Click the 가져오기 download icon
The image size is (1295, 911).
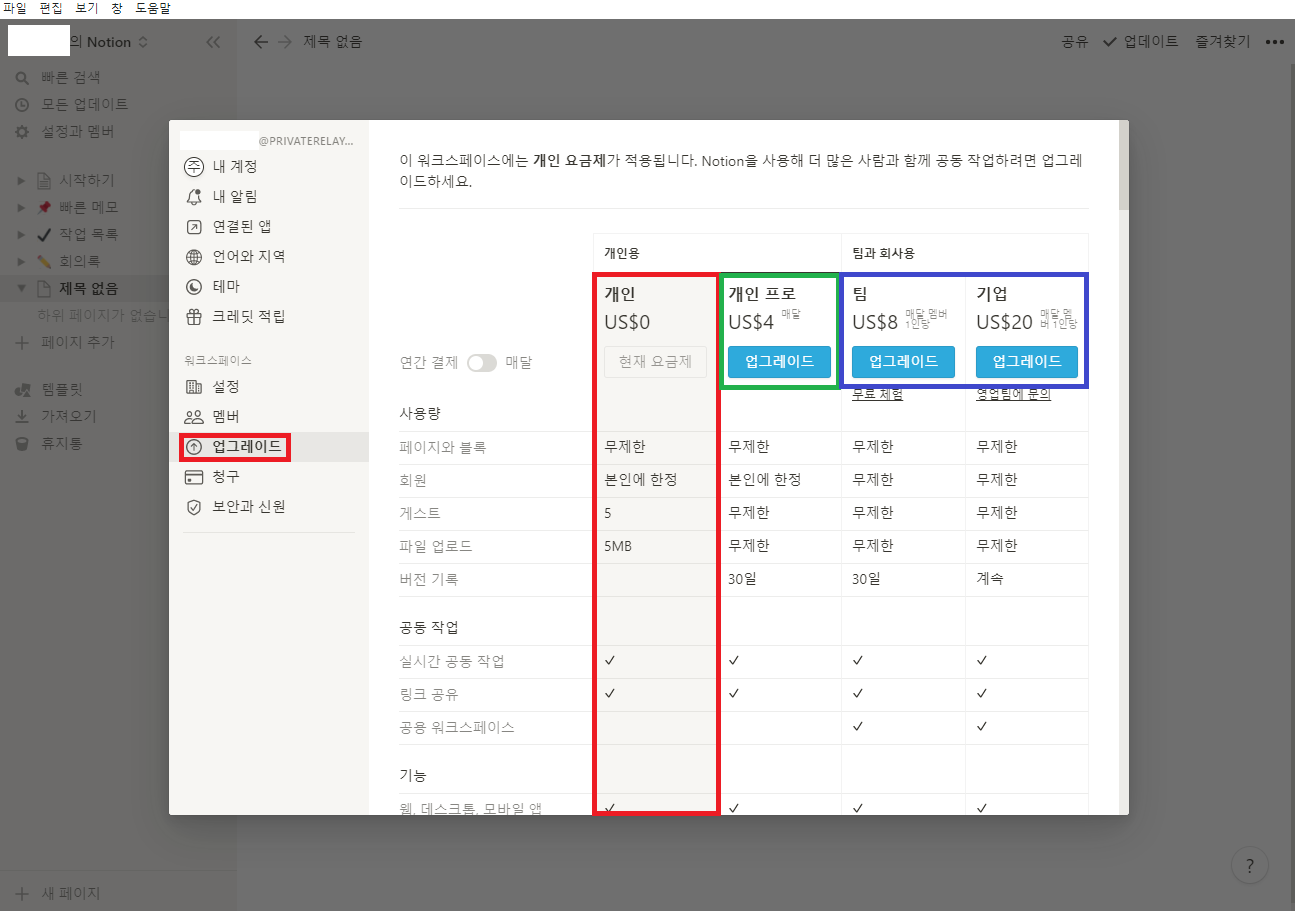pos(22,416)
